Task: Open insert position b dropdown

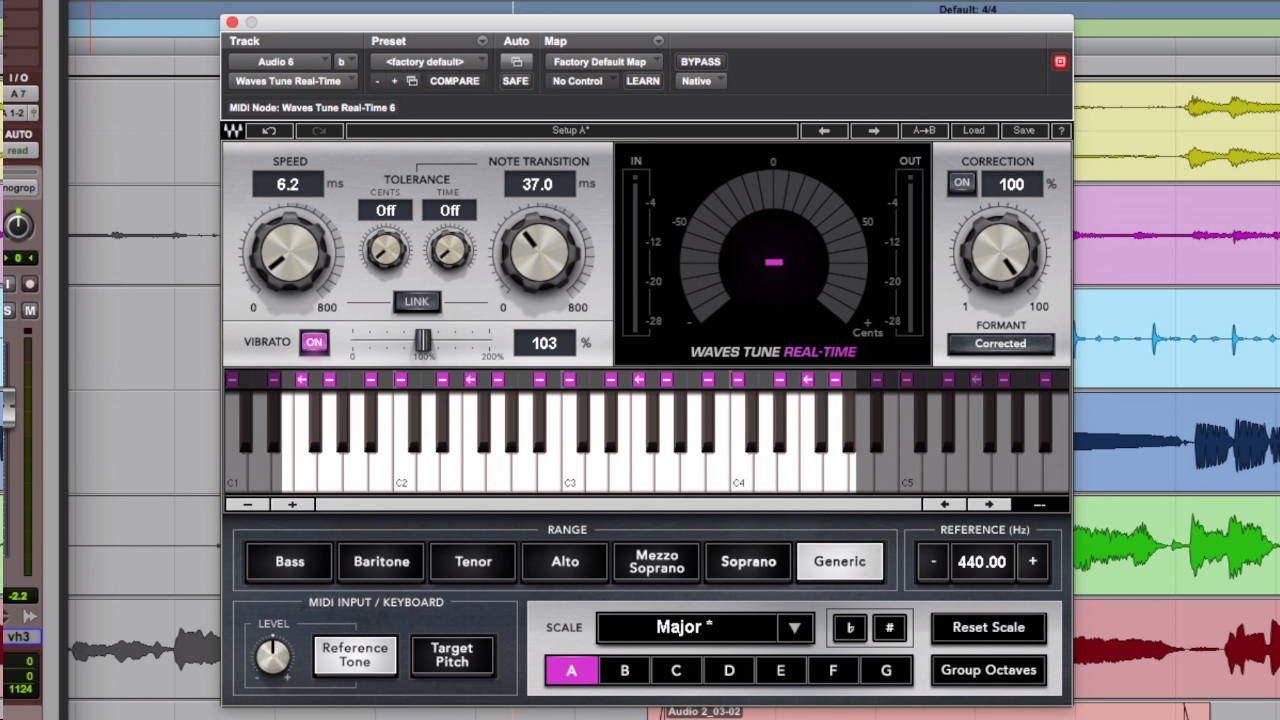Action: (345, 62)
